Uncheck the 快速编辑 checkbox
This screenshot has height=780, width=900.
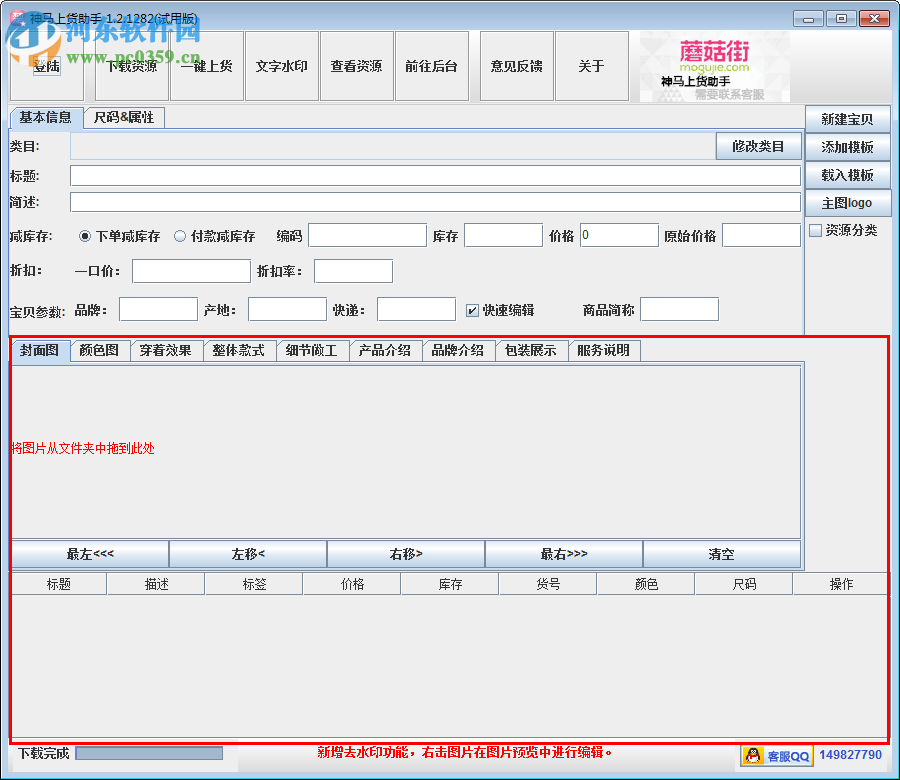[473, 309]
